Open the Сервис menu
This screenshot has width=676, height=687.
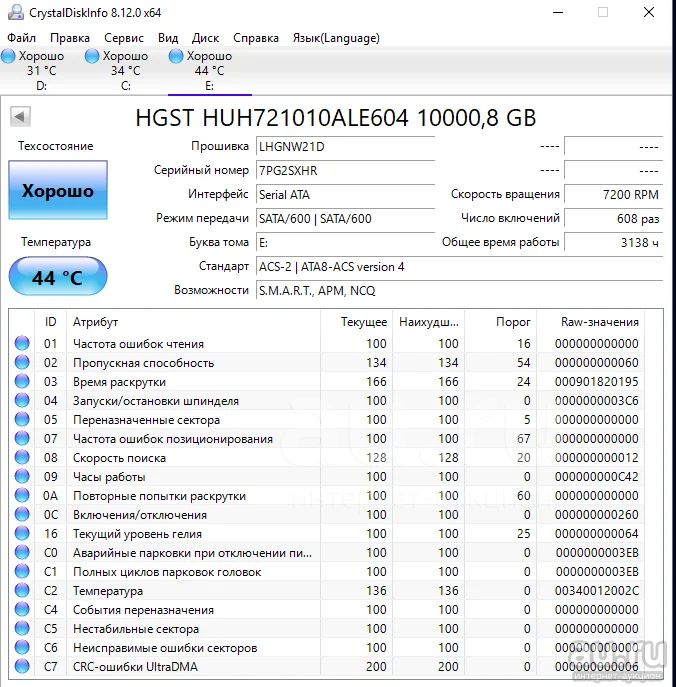coord(124,38)
